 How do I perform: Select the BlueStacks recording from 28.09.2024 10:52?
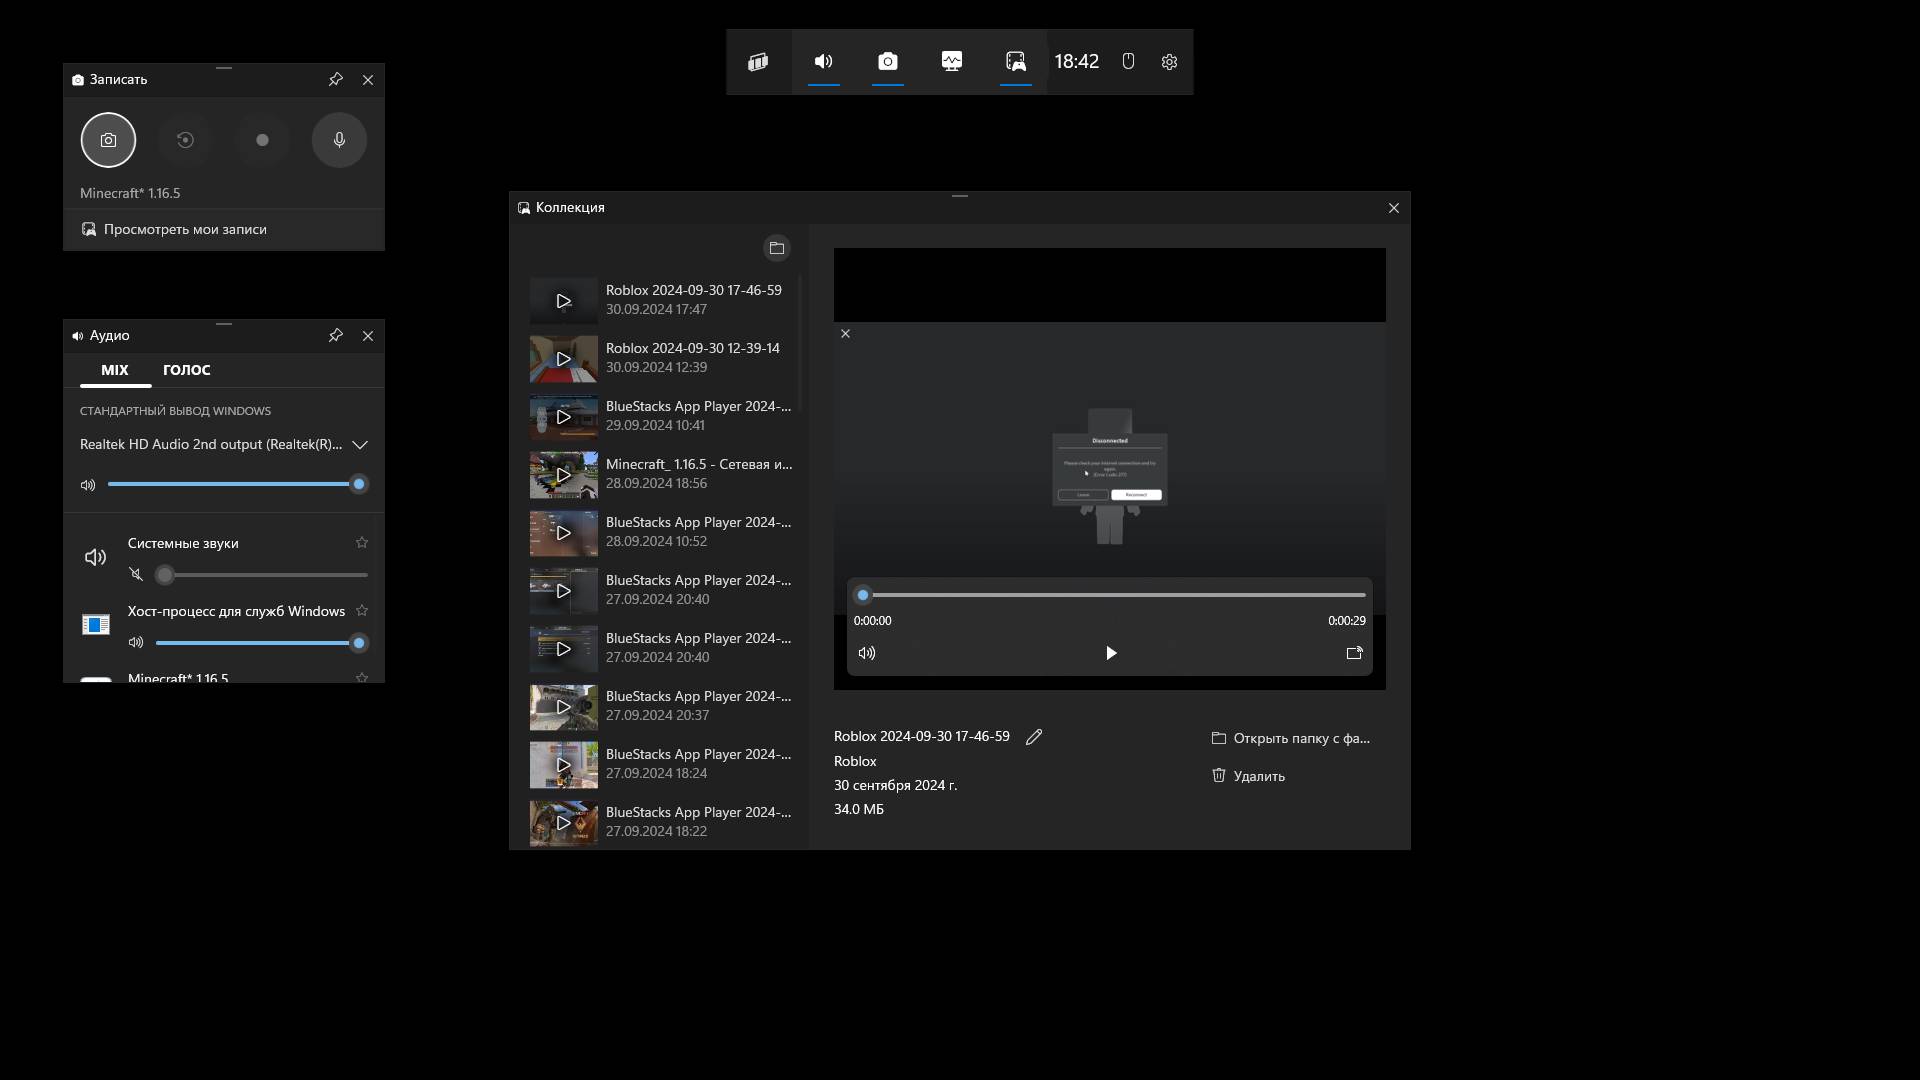(662, 532)
